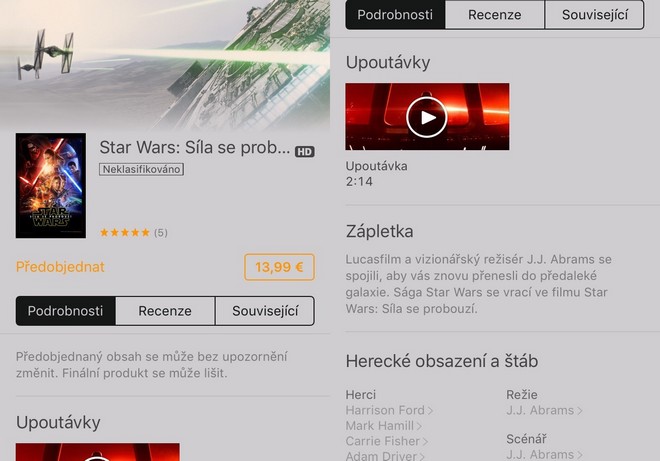Switch to left Související tab
Image resolution: width=660 pixels, height=461 pixels.
point(265,311)
